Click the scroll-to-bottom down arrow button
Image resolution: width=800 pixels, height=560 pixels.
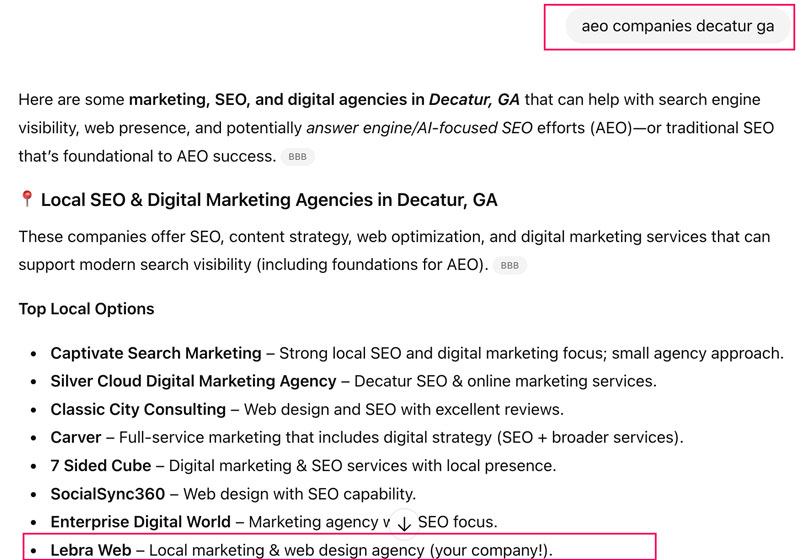coord(404,523)
